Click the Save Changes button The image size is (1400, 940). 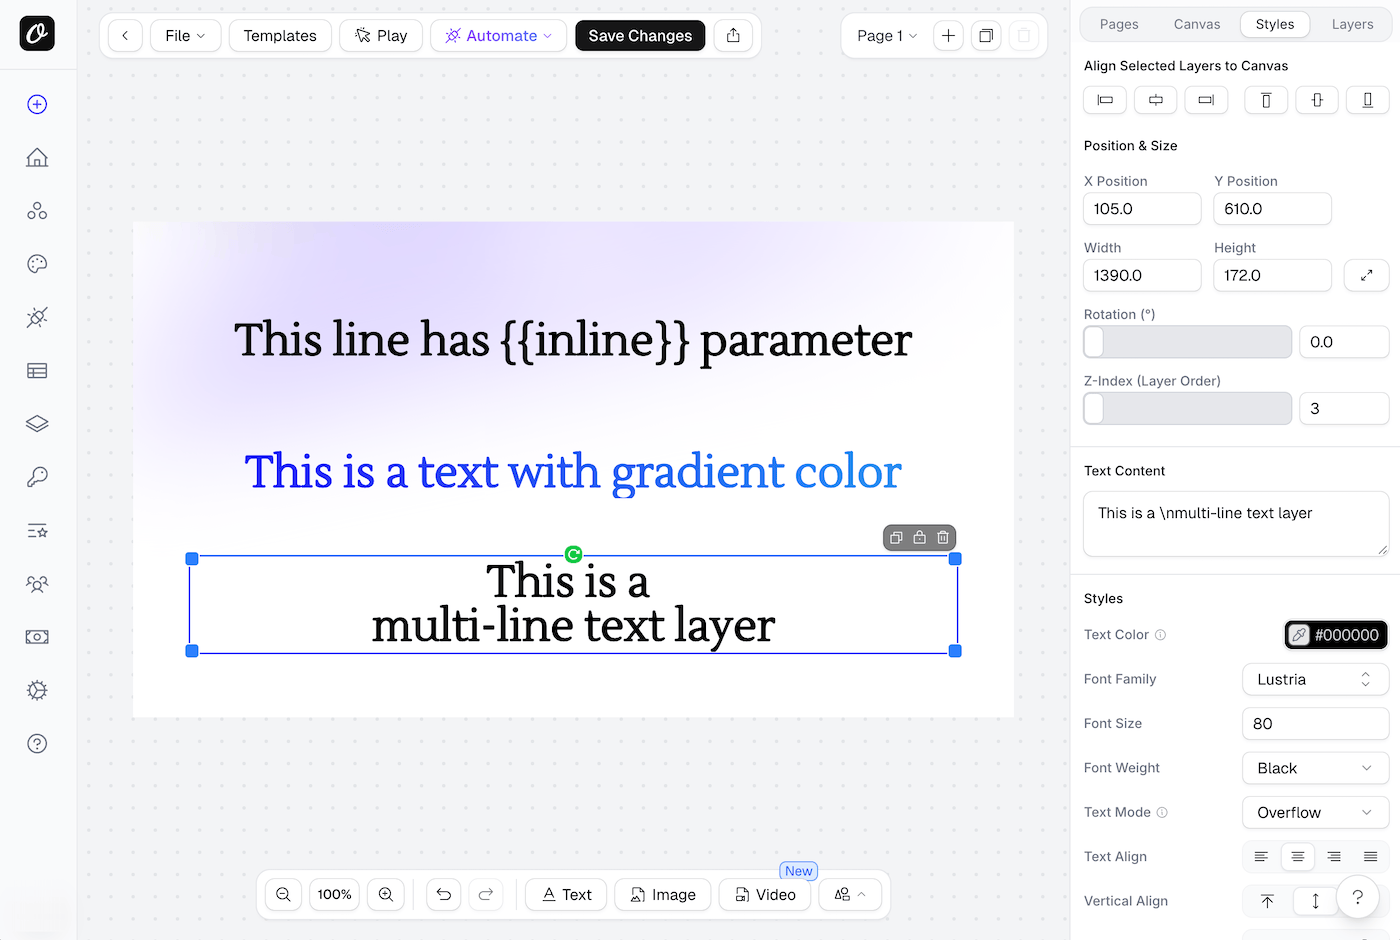640,35
